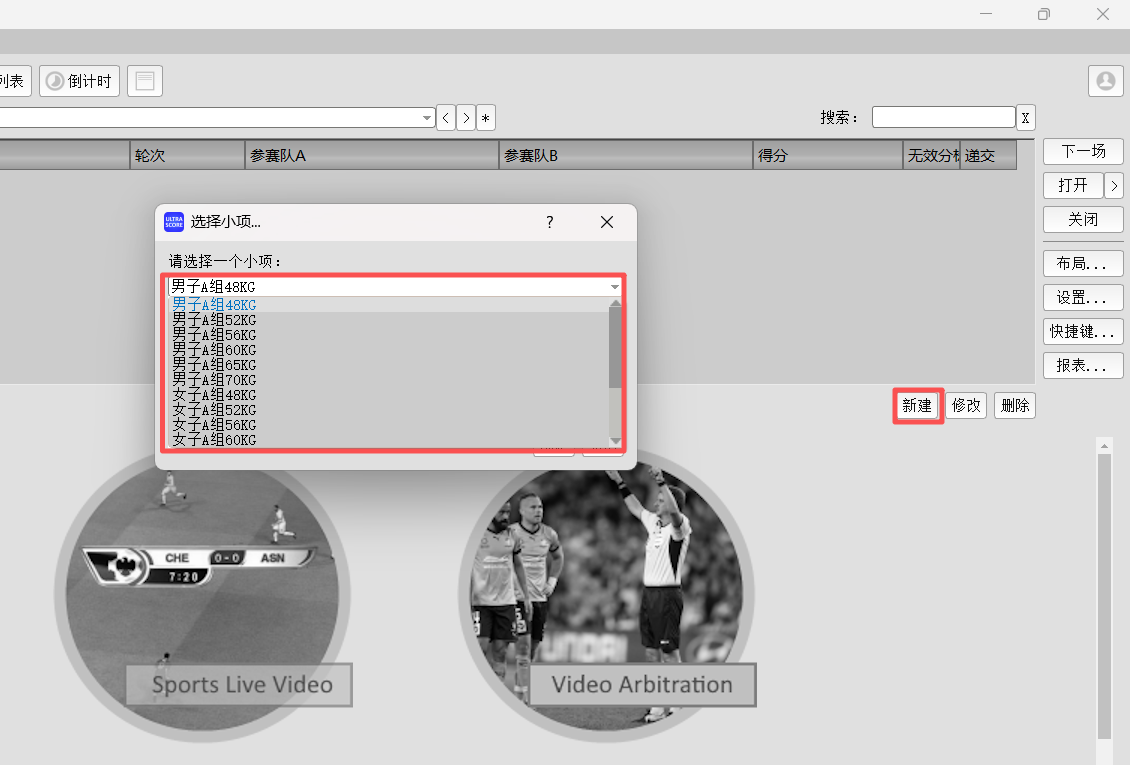This screenshot has height=765, width=1130.
Task: Open the top event dropdown list
Action: tap(427, 118)
